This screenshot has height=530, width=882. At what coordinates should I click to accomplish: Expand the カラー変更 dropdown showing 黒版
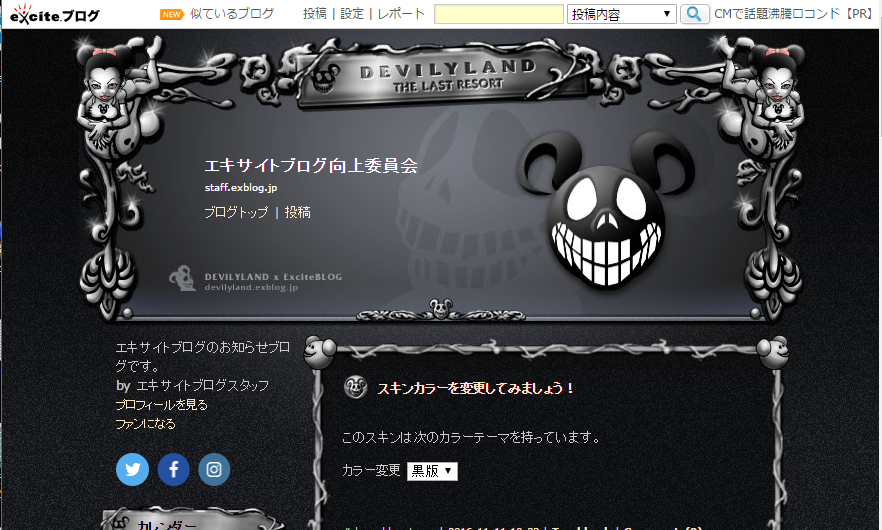[432, 471]
